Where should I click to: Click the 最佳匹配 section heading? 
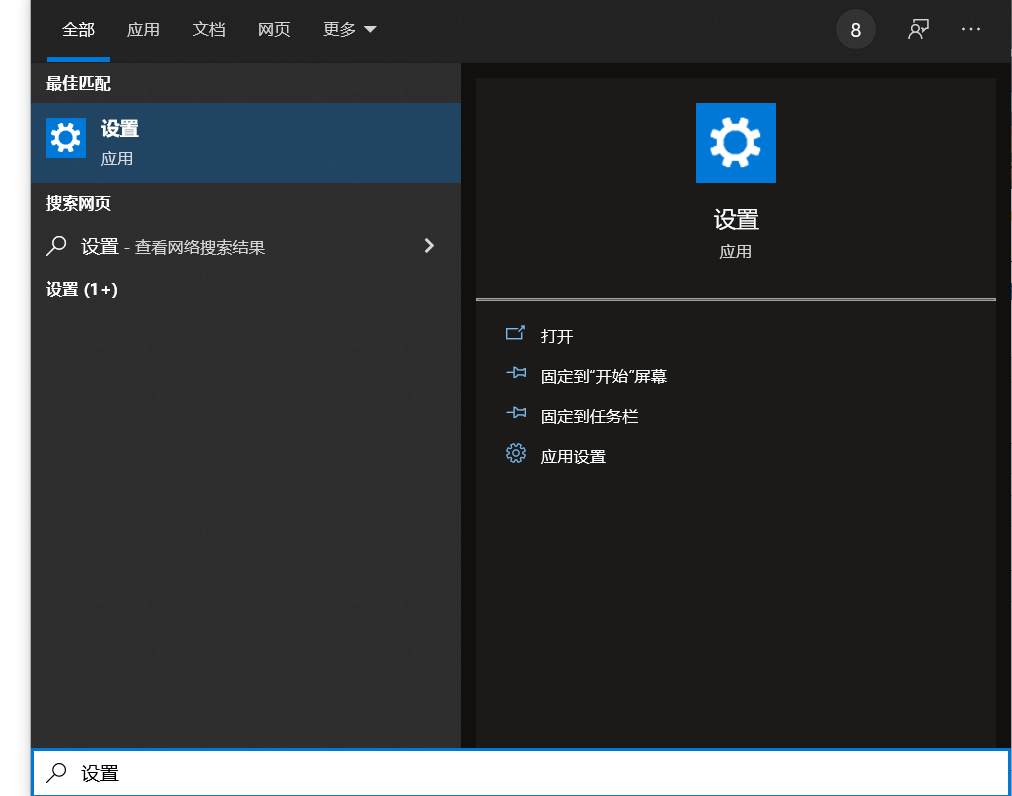click(78, 83)
